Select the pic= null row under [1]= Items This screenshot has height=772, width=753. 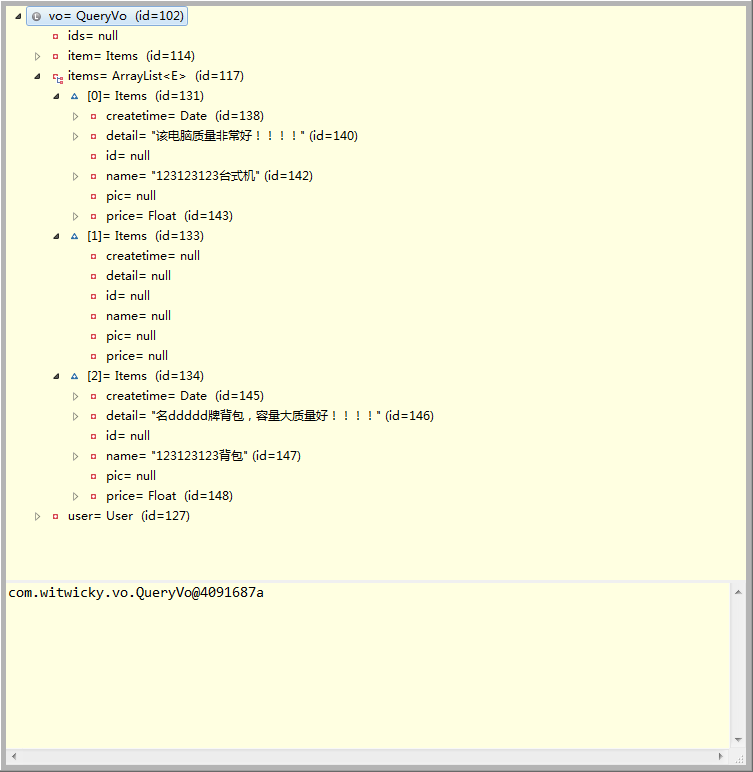tap(131, 336)
